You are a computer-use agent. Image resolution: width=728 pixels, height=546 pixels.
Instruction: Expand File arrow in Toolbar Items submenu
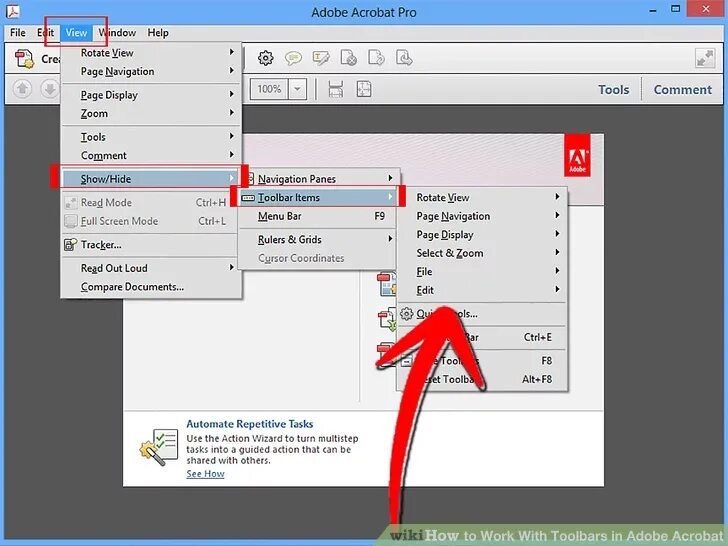coord(557,271)
